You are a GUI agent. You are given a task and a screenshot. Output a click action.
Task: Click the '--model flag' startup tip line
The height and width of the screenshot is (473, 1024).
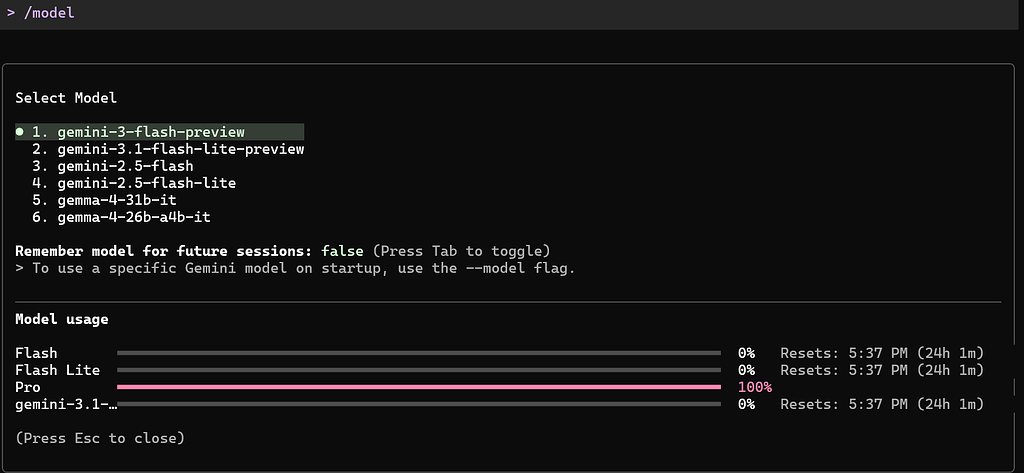click(x=295, y=268)
